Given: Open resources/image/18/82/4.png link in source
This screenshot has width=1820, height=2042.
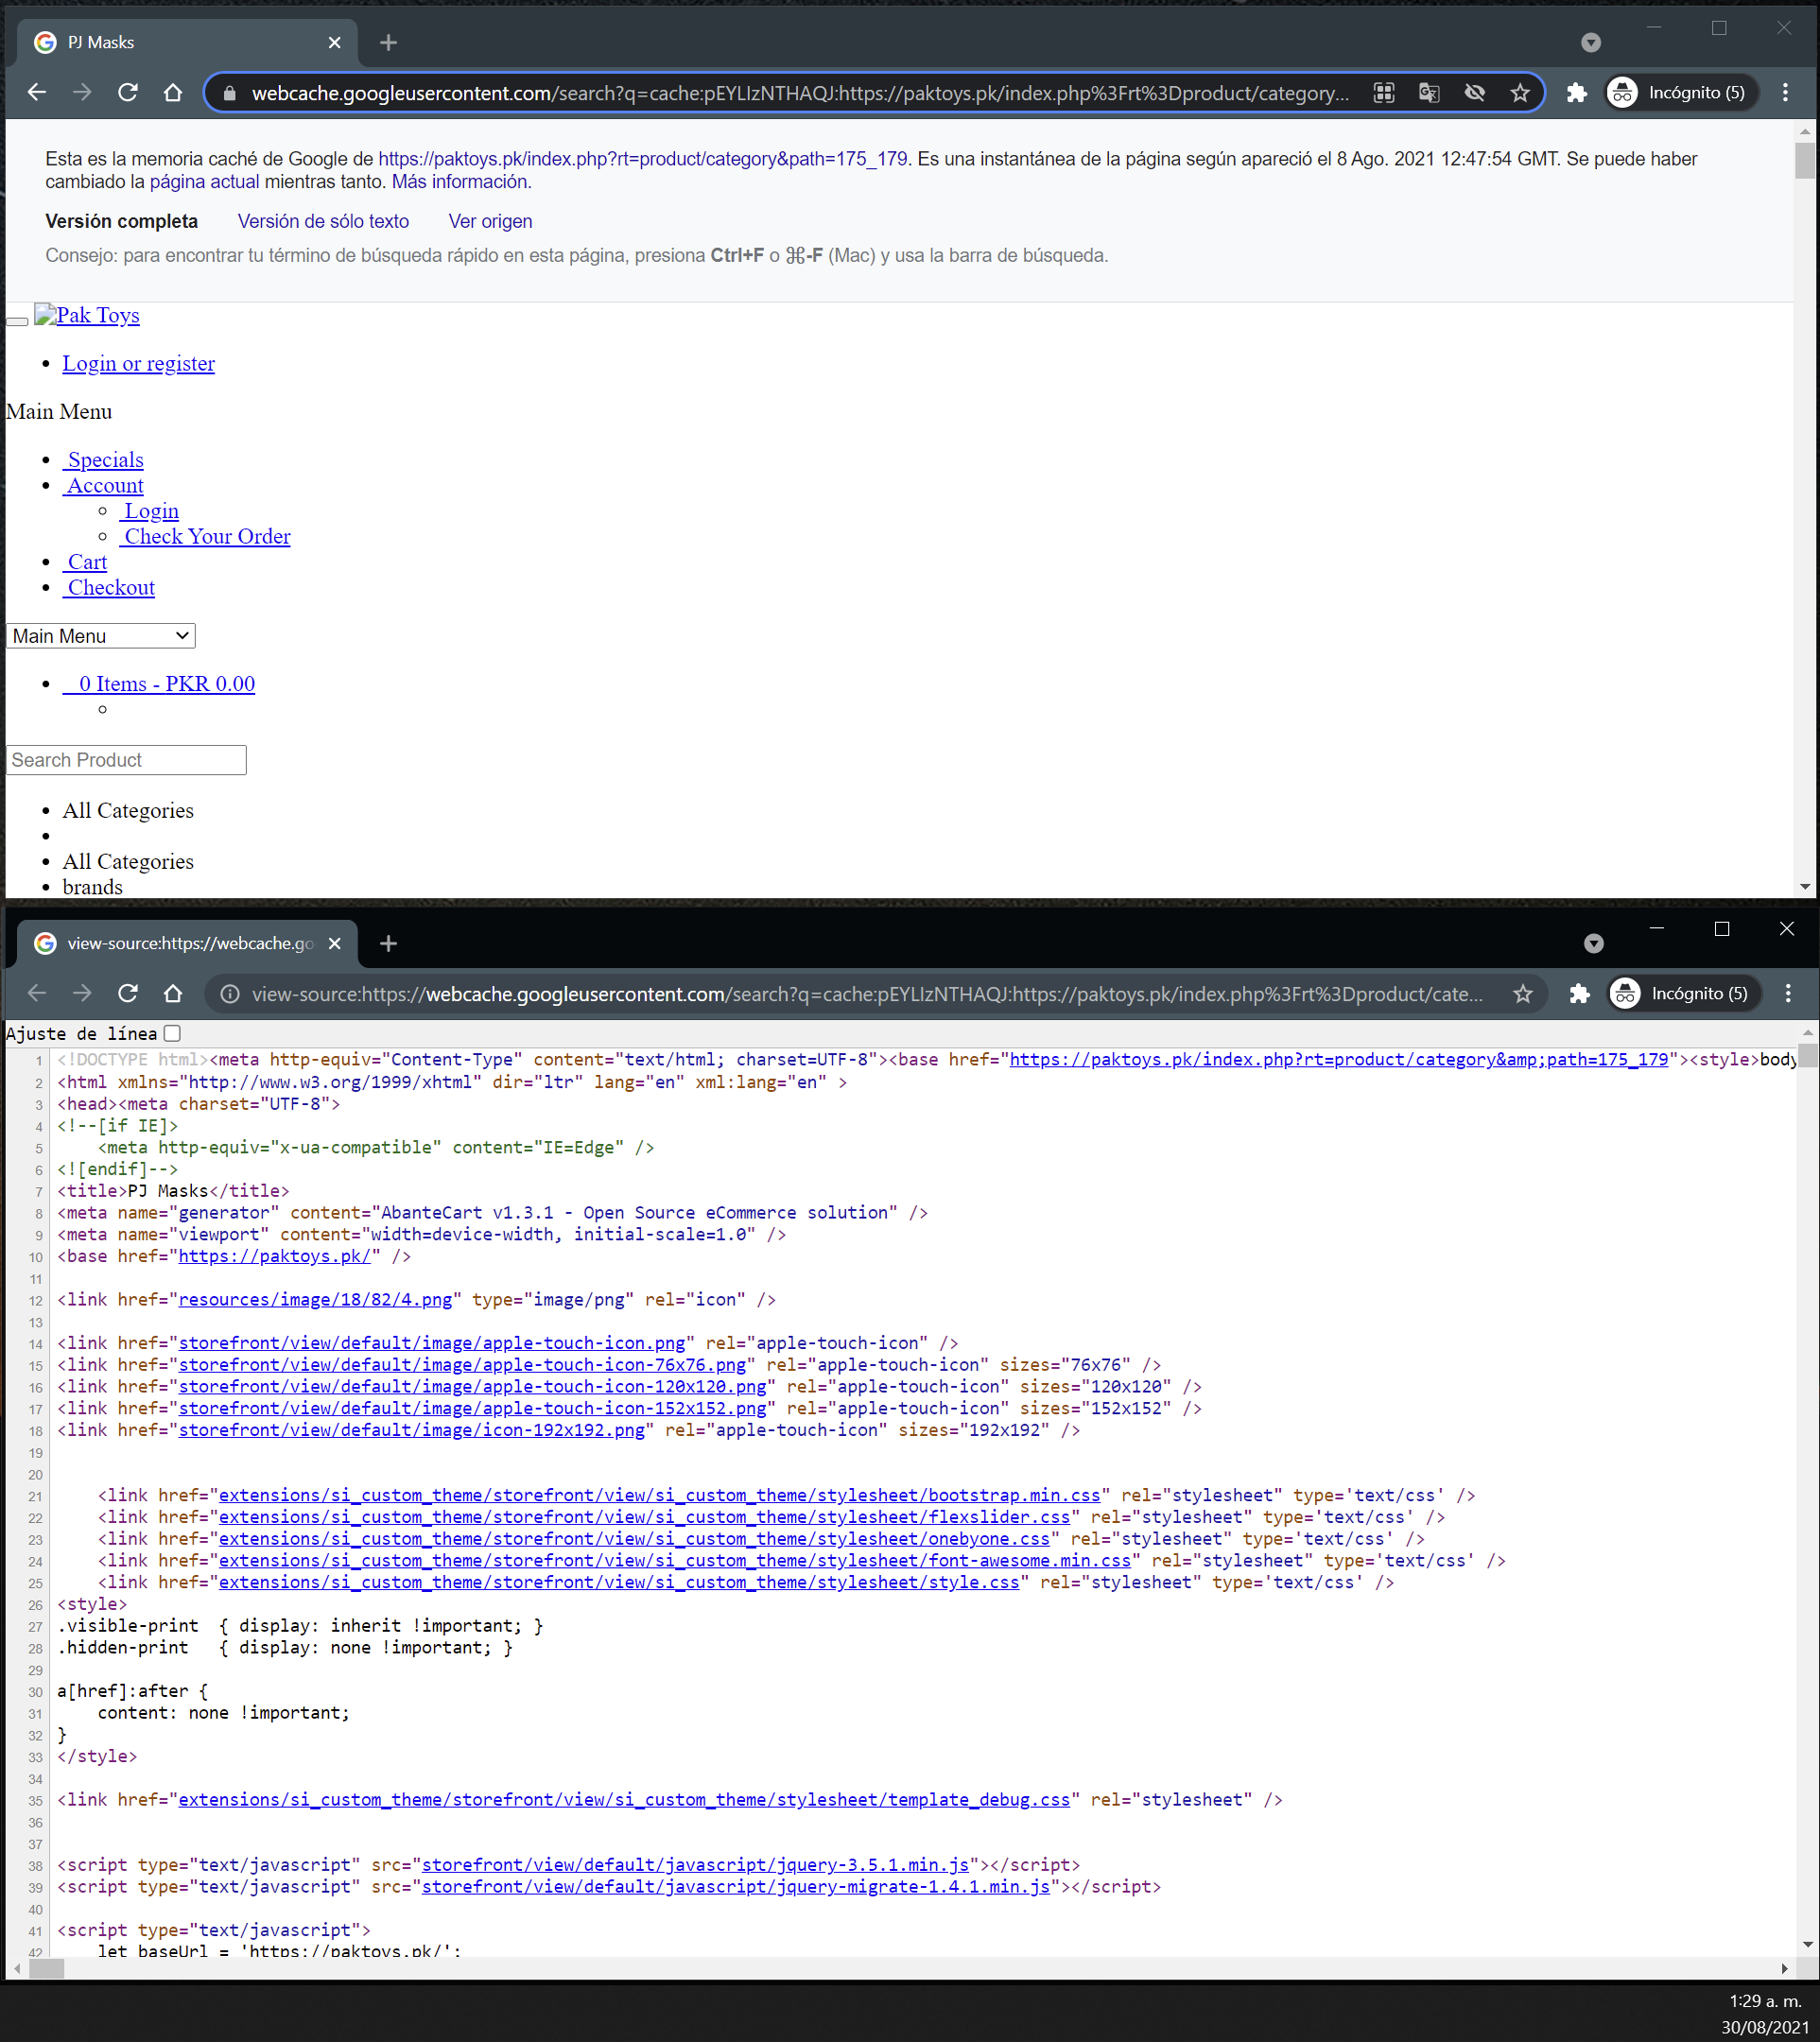Looking at the screenshot, I should pos(315,1300).
